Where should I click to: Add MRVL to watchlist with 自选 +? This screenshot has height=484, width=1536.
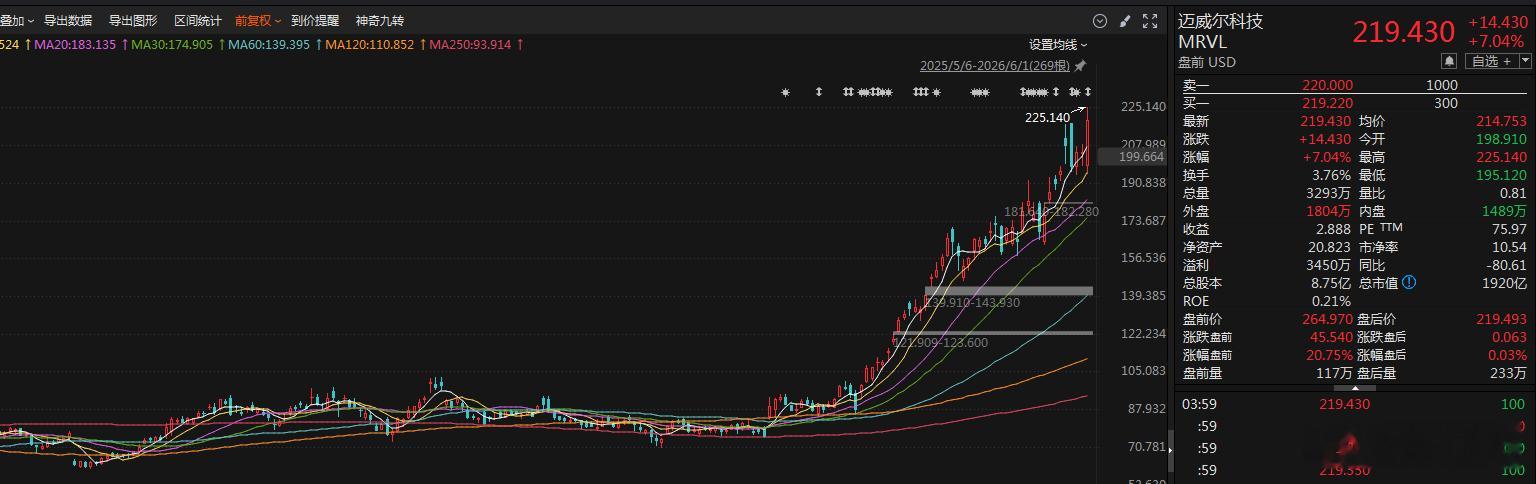click(1492, 62)
